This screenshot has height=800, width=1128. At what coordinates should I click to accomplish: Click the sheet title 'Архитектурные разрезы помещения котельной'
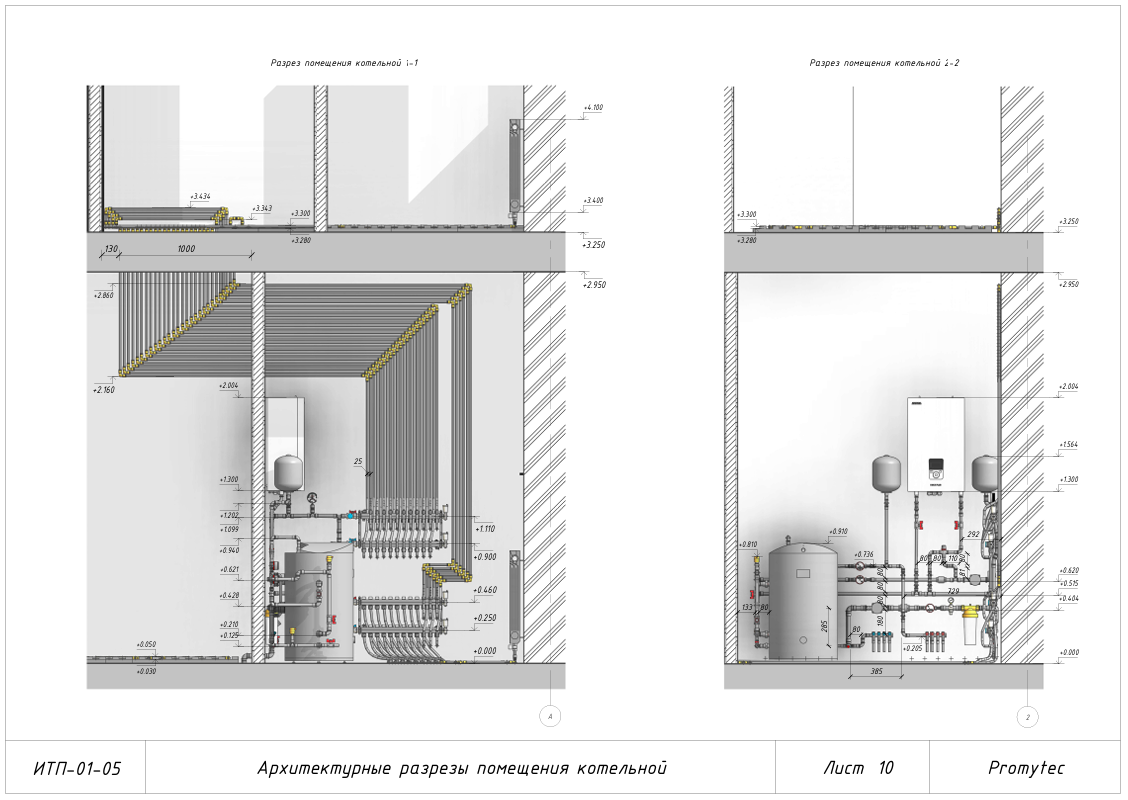pyautogui.click(x=462, y=768)
